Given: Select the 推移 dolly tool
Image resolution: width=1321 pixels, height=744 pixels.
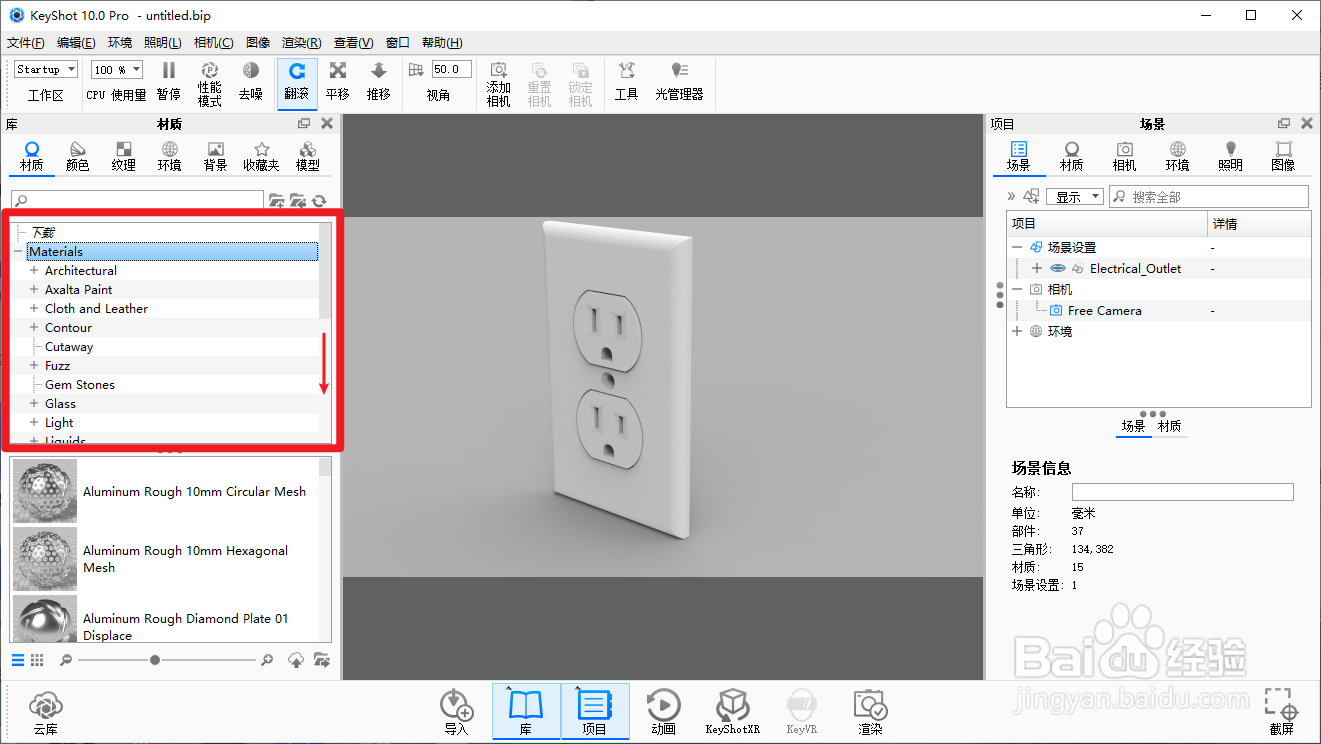Looking at the screenshot, I should pos(379,81).
